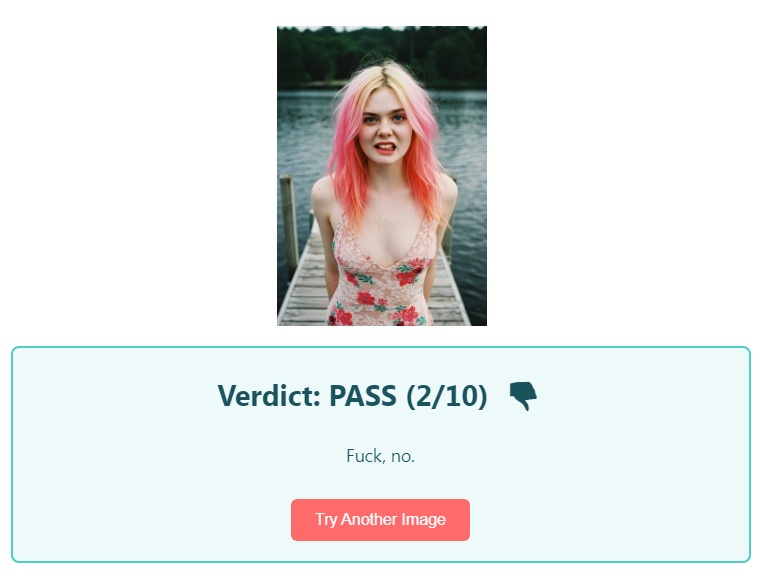The image size is (766, 577).
Task: Click the blonde hair roots in photo
Action: point(383,74)
